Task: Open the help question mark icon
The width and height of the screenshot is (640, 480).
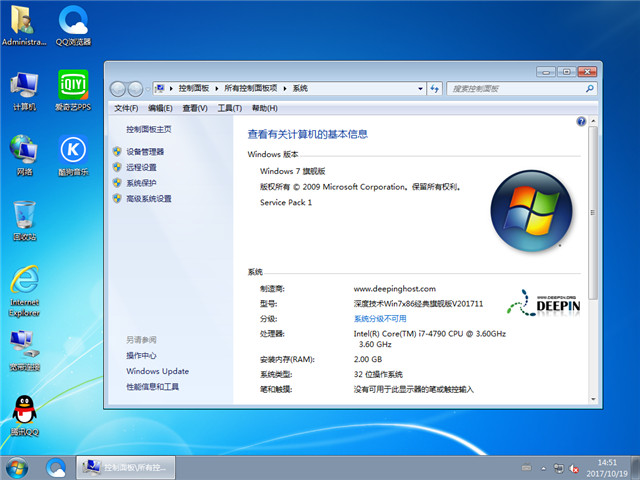Action: (x=581, y=121)
